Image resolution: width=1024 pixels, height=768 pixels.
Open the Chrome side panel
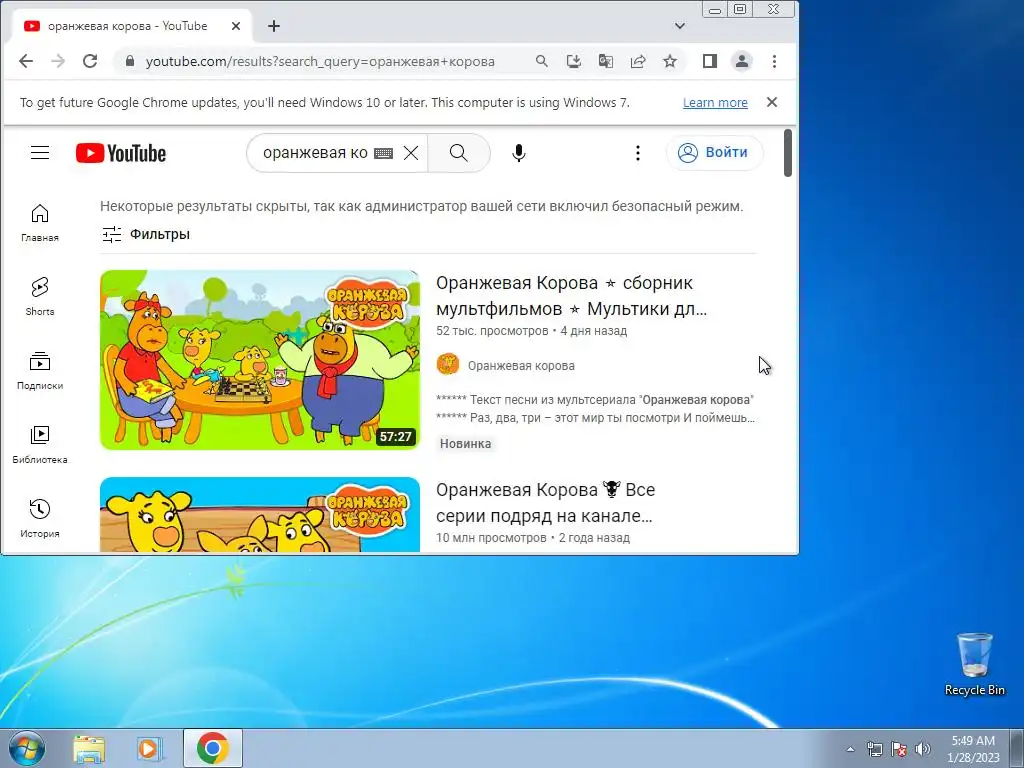(x=710, y=61)
